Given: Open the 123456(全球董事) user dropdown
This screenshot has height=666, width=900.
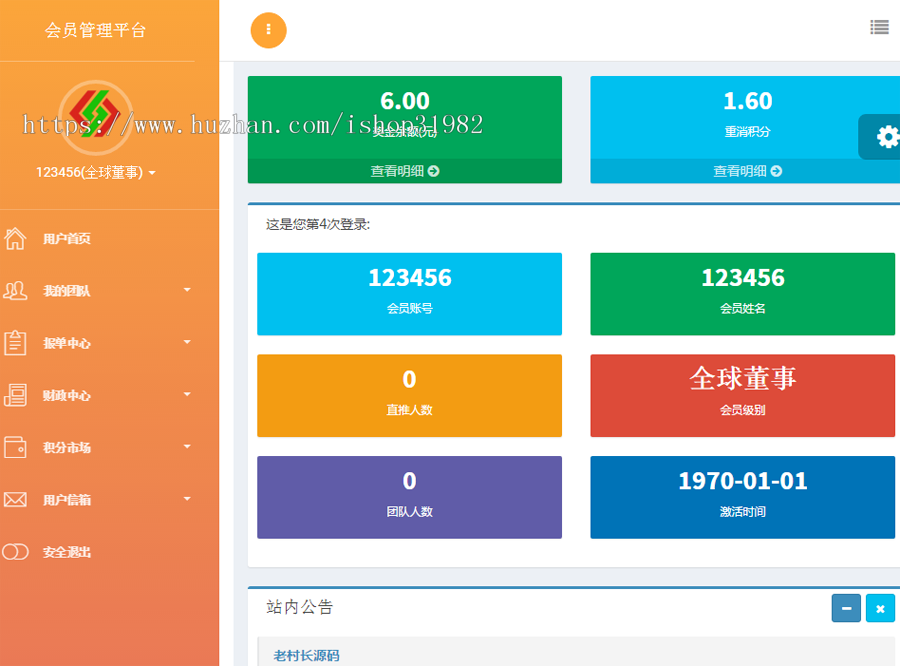Looking at the screenshot, I should 96,172.
